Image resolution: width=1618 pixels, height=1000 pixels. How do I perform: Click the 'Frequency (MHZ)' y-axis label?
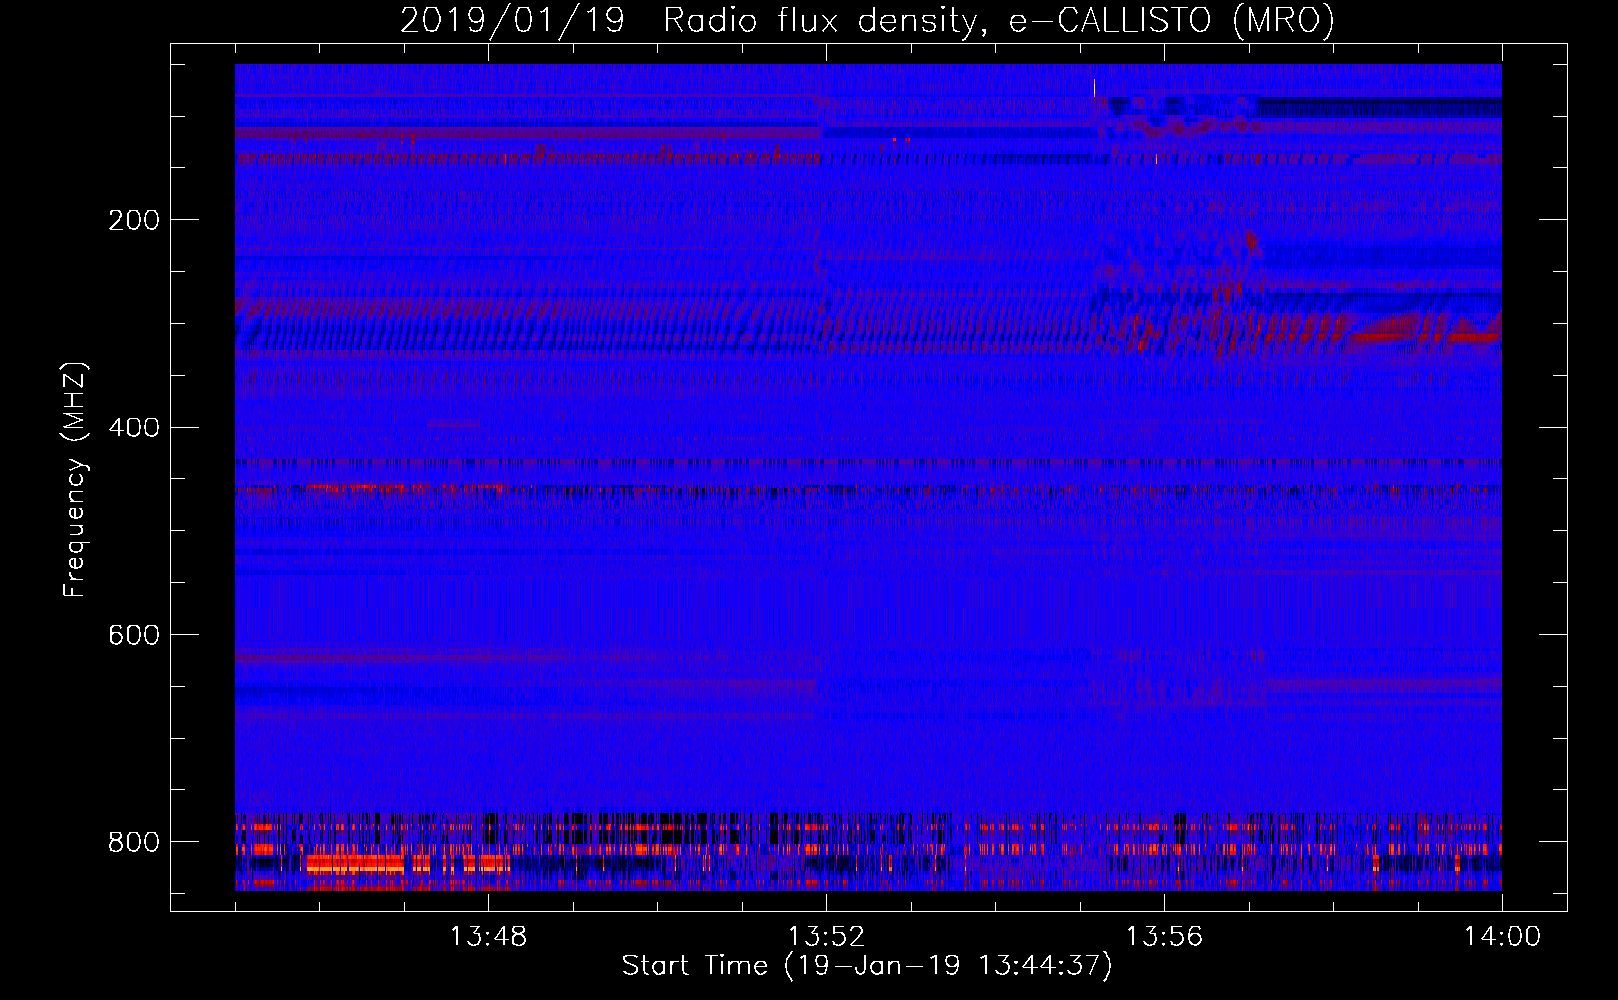click(75, 479)
